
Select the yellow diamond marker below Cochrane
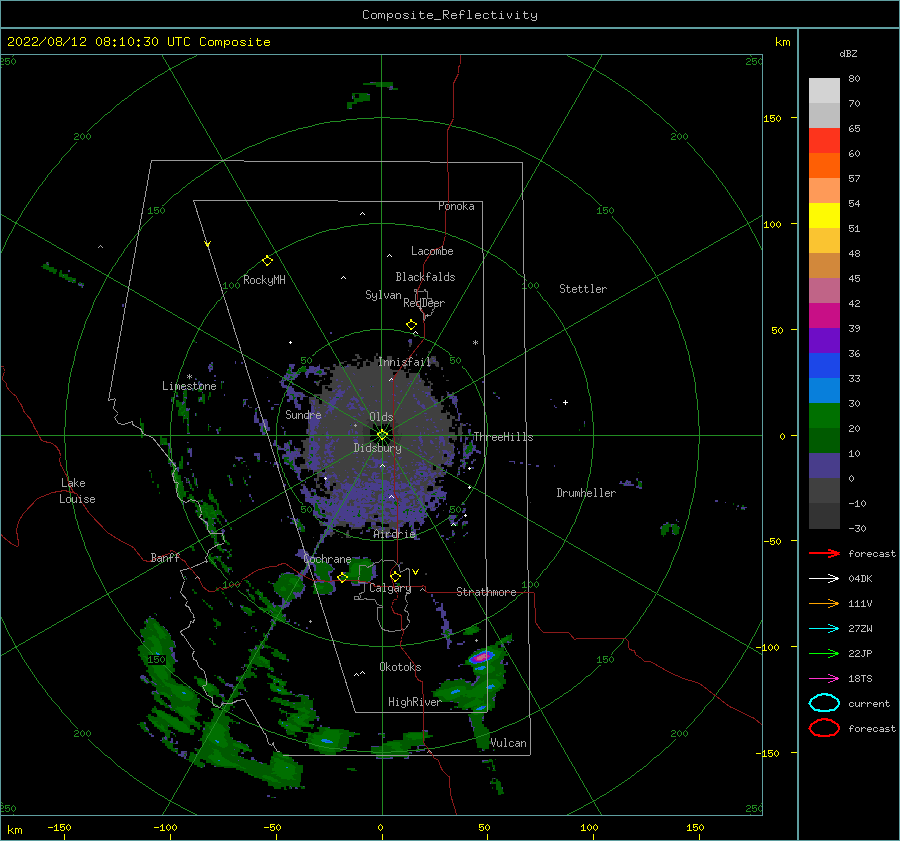[x=343, y=578]
